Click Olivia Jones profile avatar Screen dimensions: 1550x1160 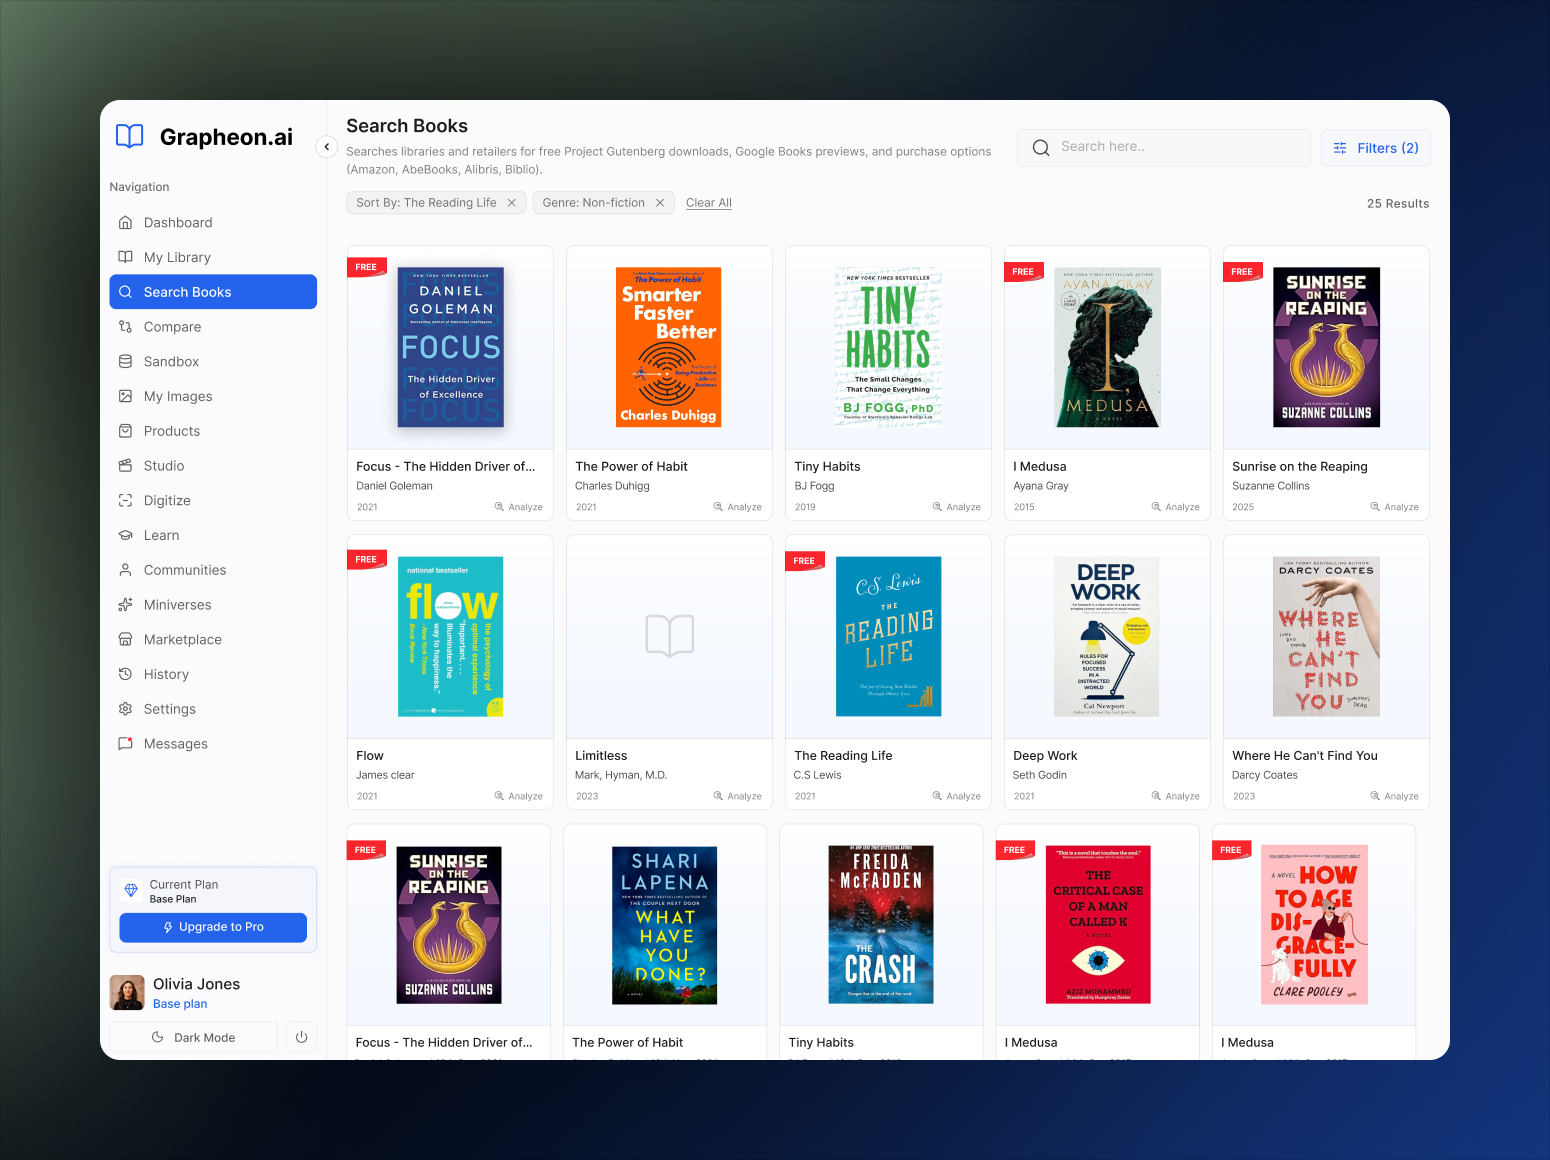127,993
